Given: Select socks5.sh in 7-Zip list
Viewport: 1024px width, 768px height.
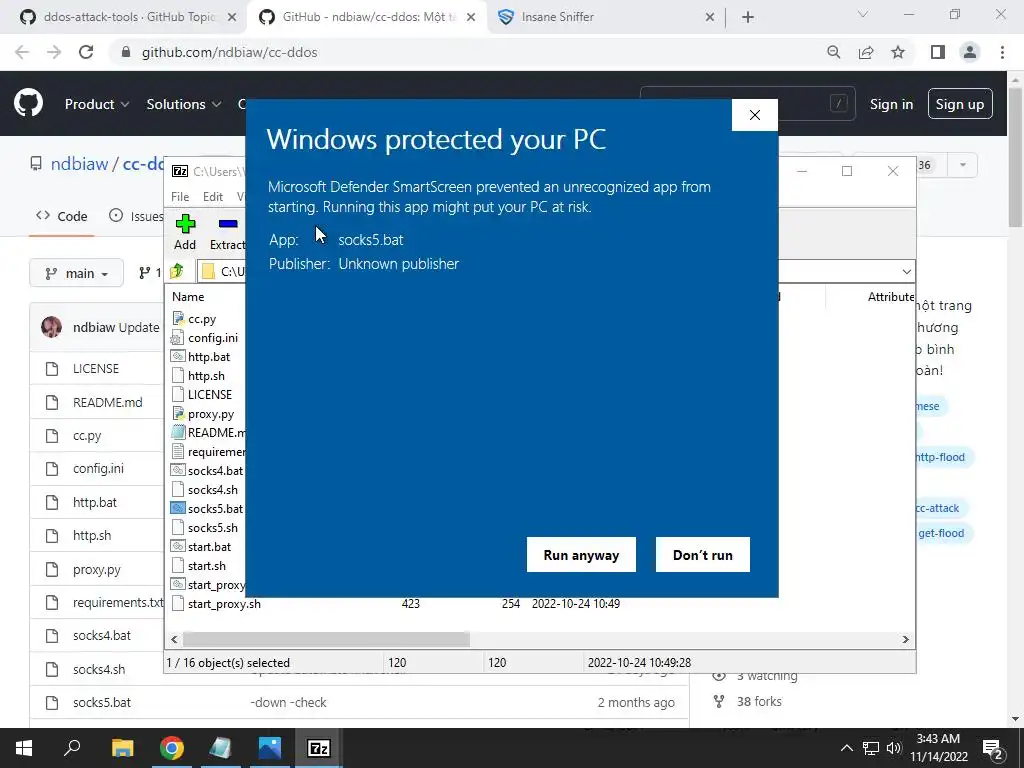Looking at the screenshot, I should [212, 527].
